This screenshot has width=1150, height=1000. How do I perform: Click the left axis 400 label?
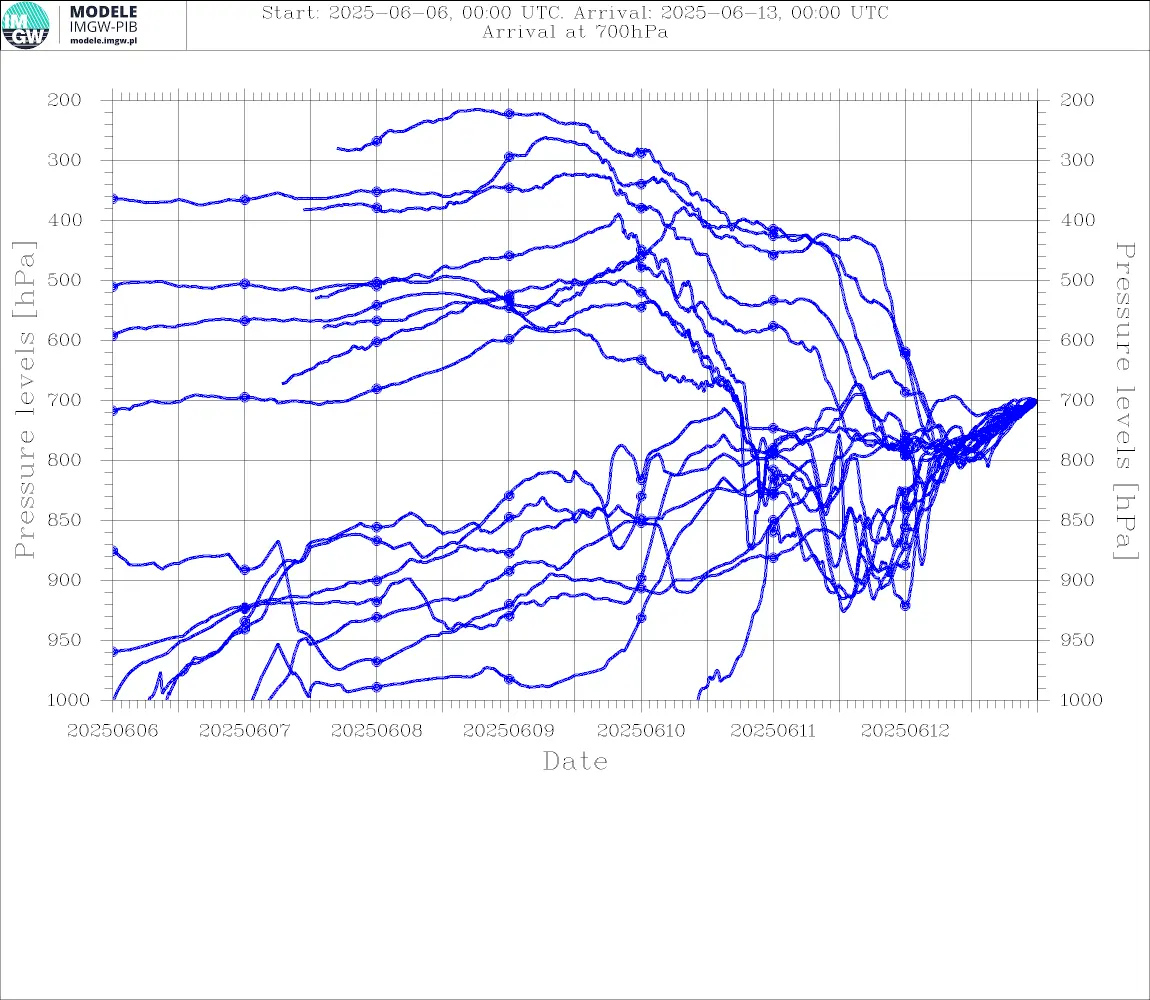click(x=65, y=220)
